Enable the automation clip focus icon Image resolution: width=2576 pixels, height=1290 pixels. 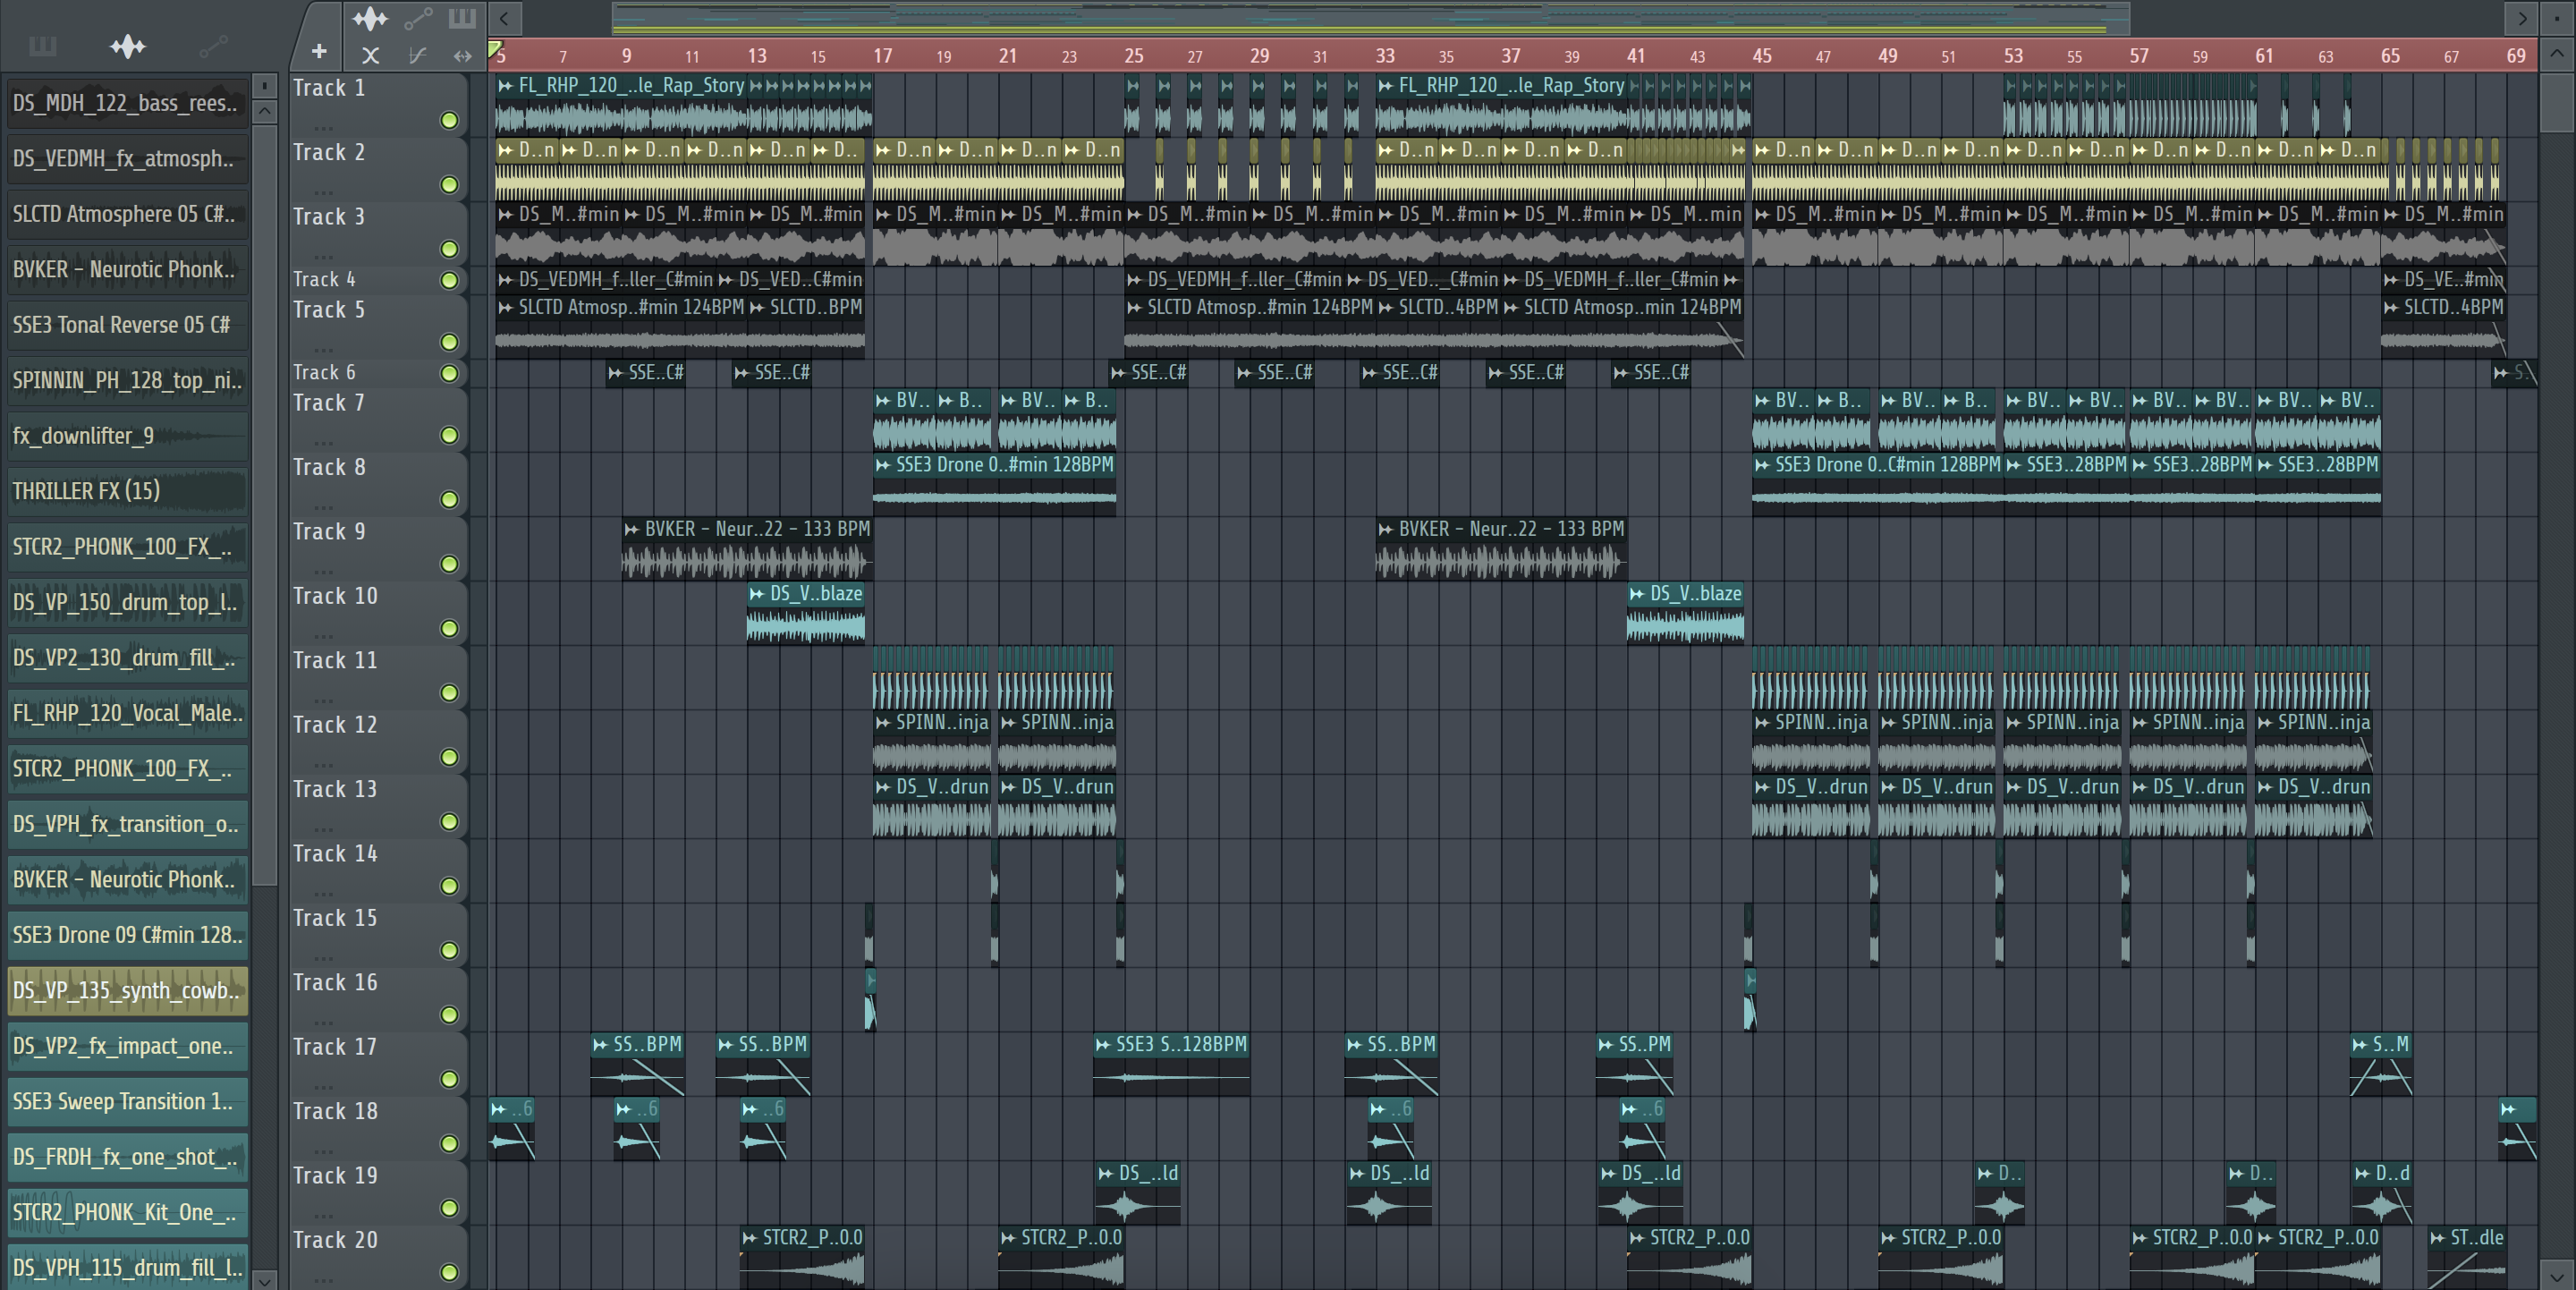coord(418,18)
